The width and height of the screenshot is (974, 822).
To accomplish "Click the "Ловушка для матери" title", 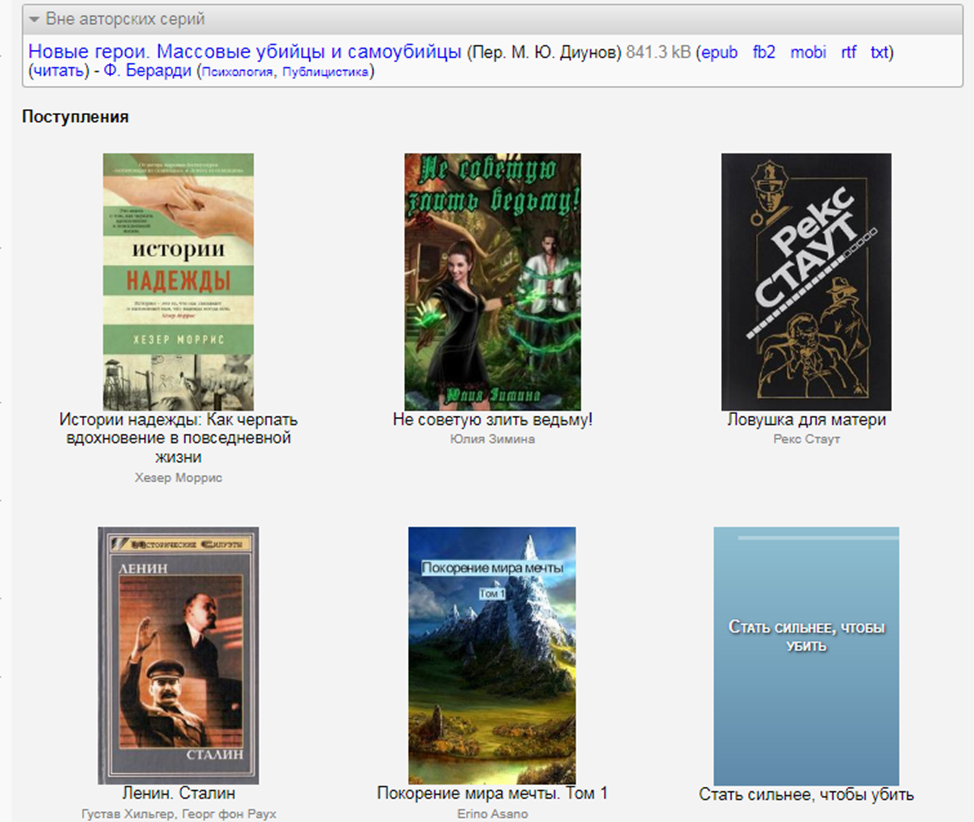I will point(806,420).
